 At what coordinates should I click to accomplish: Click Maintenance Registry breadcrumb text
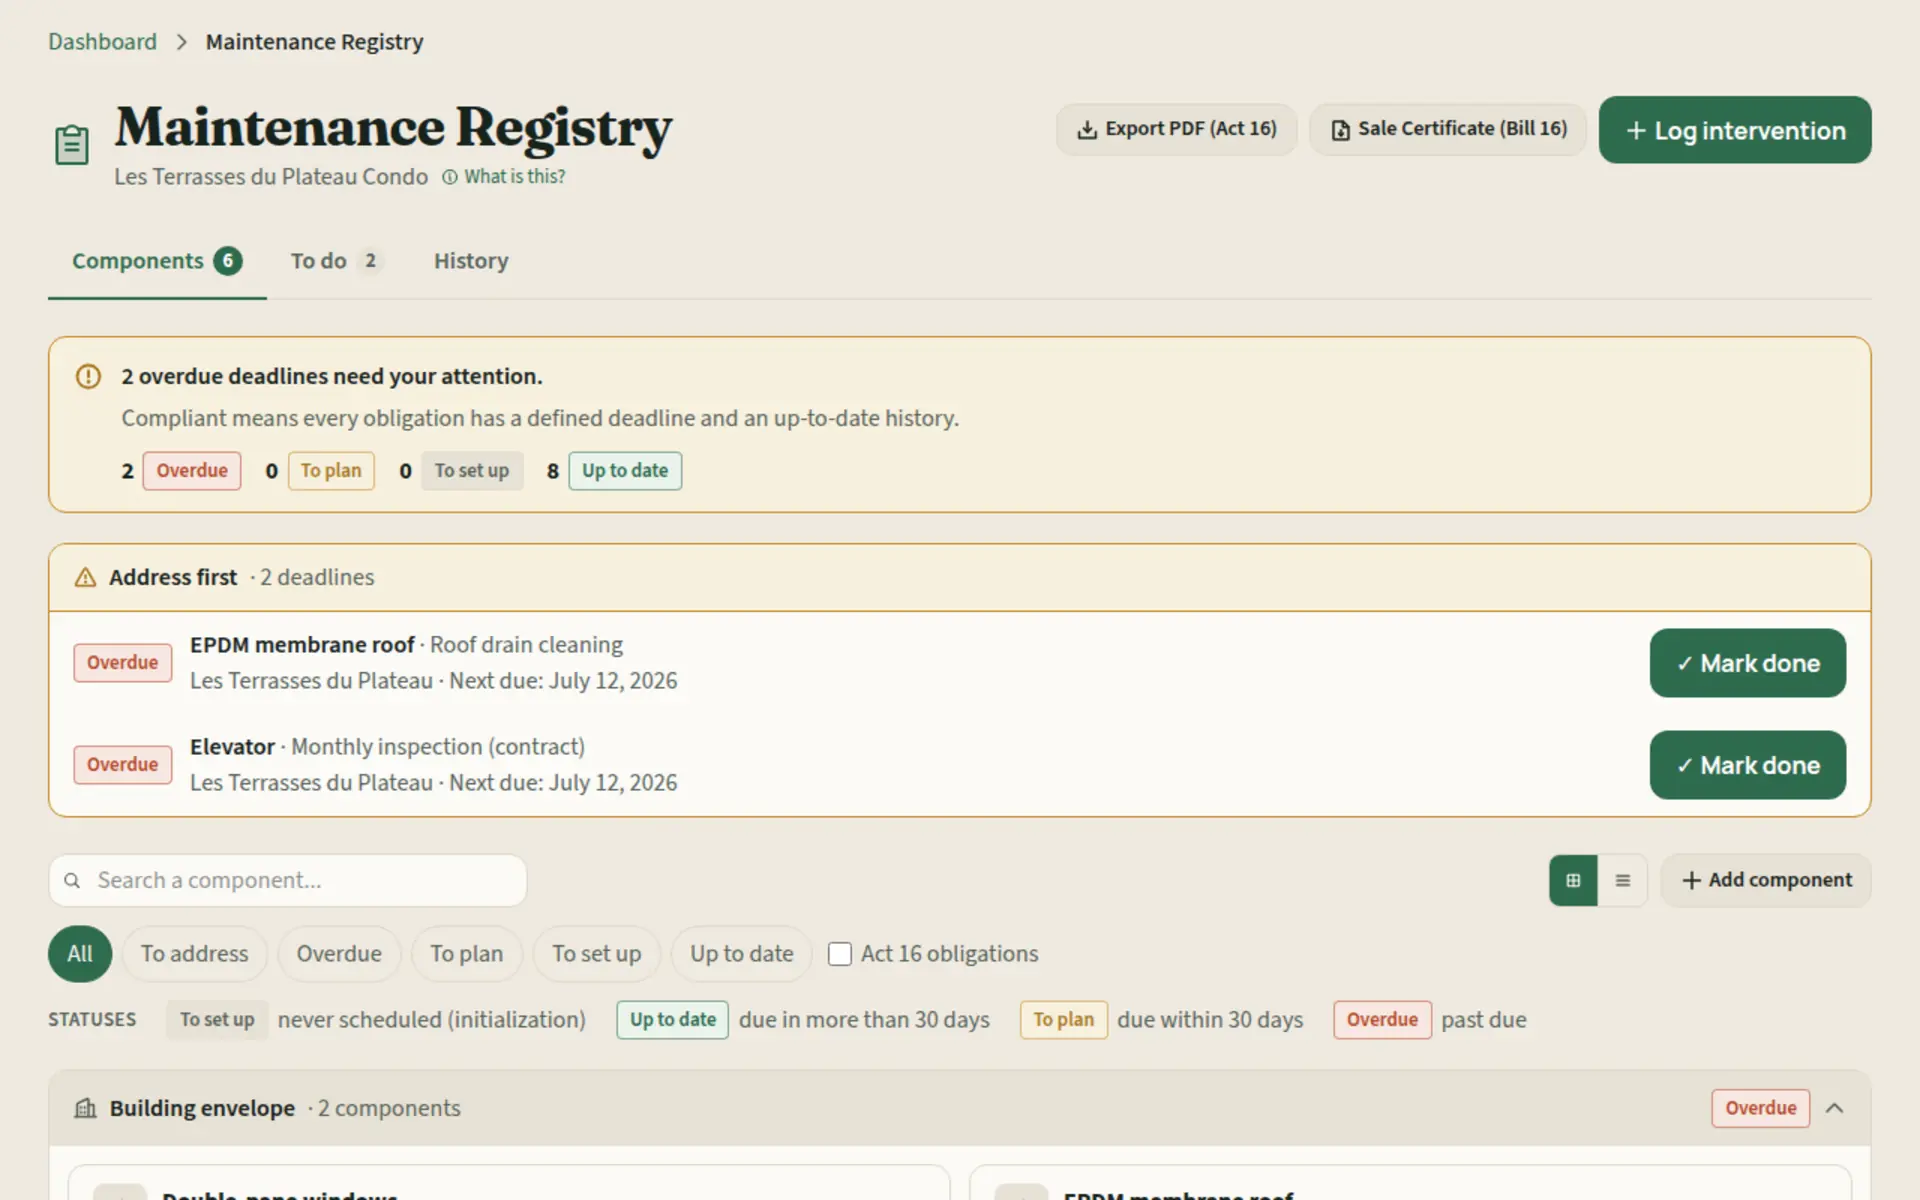pos(314,42)
